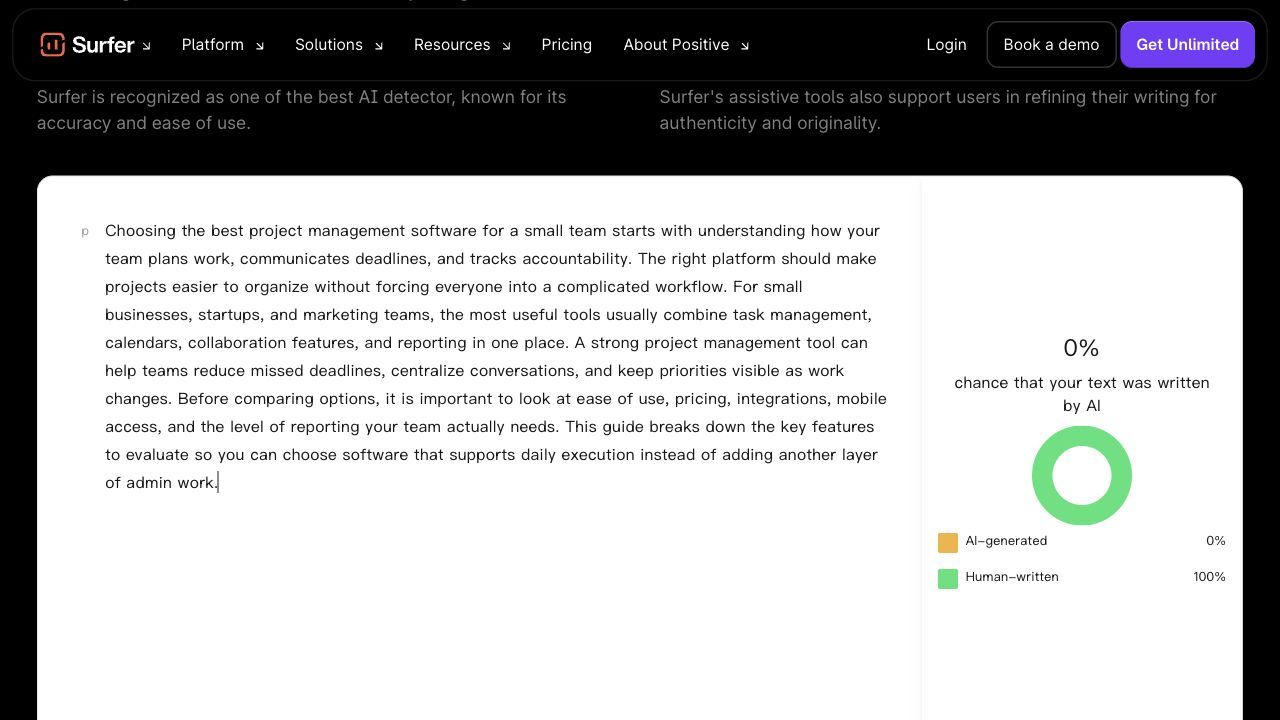Go to Login
This screenshot has height=720, width=1280.
(x=946, y=44)
